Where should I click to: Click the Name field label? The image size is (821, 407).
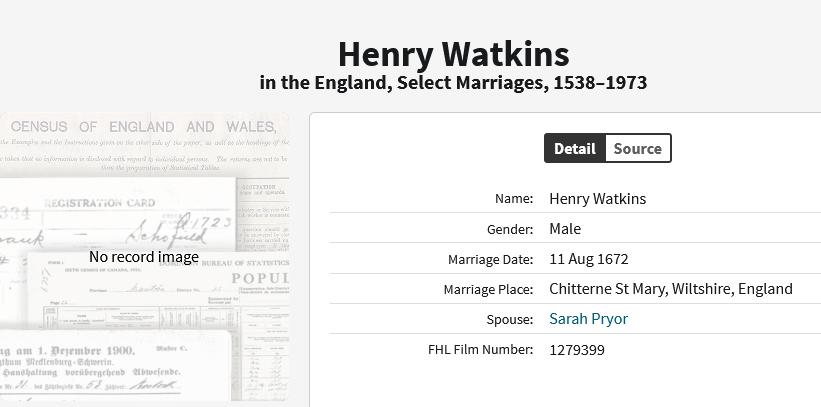(x=514, y=199)
